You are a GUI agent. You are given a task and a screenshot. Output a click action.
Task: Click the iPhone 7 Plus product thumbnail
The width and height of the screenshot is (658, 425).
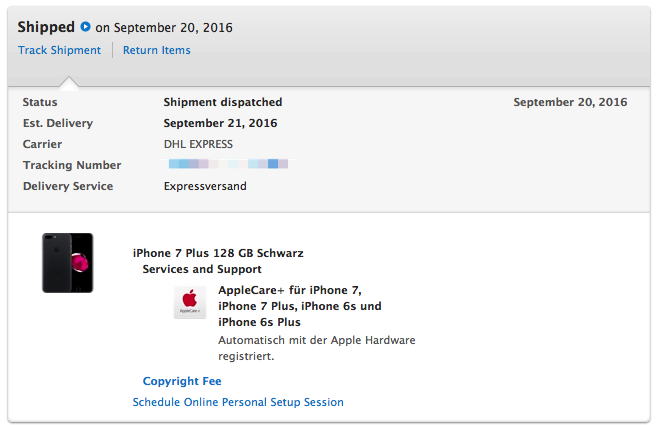68,263
